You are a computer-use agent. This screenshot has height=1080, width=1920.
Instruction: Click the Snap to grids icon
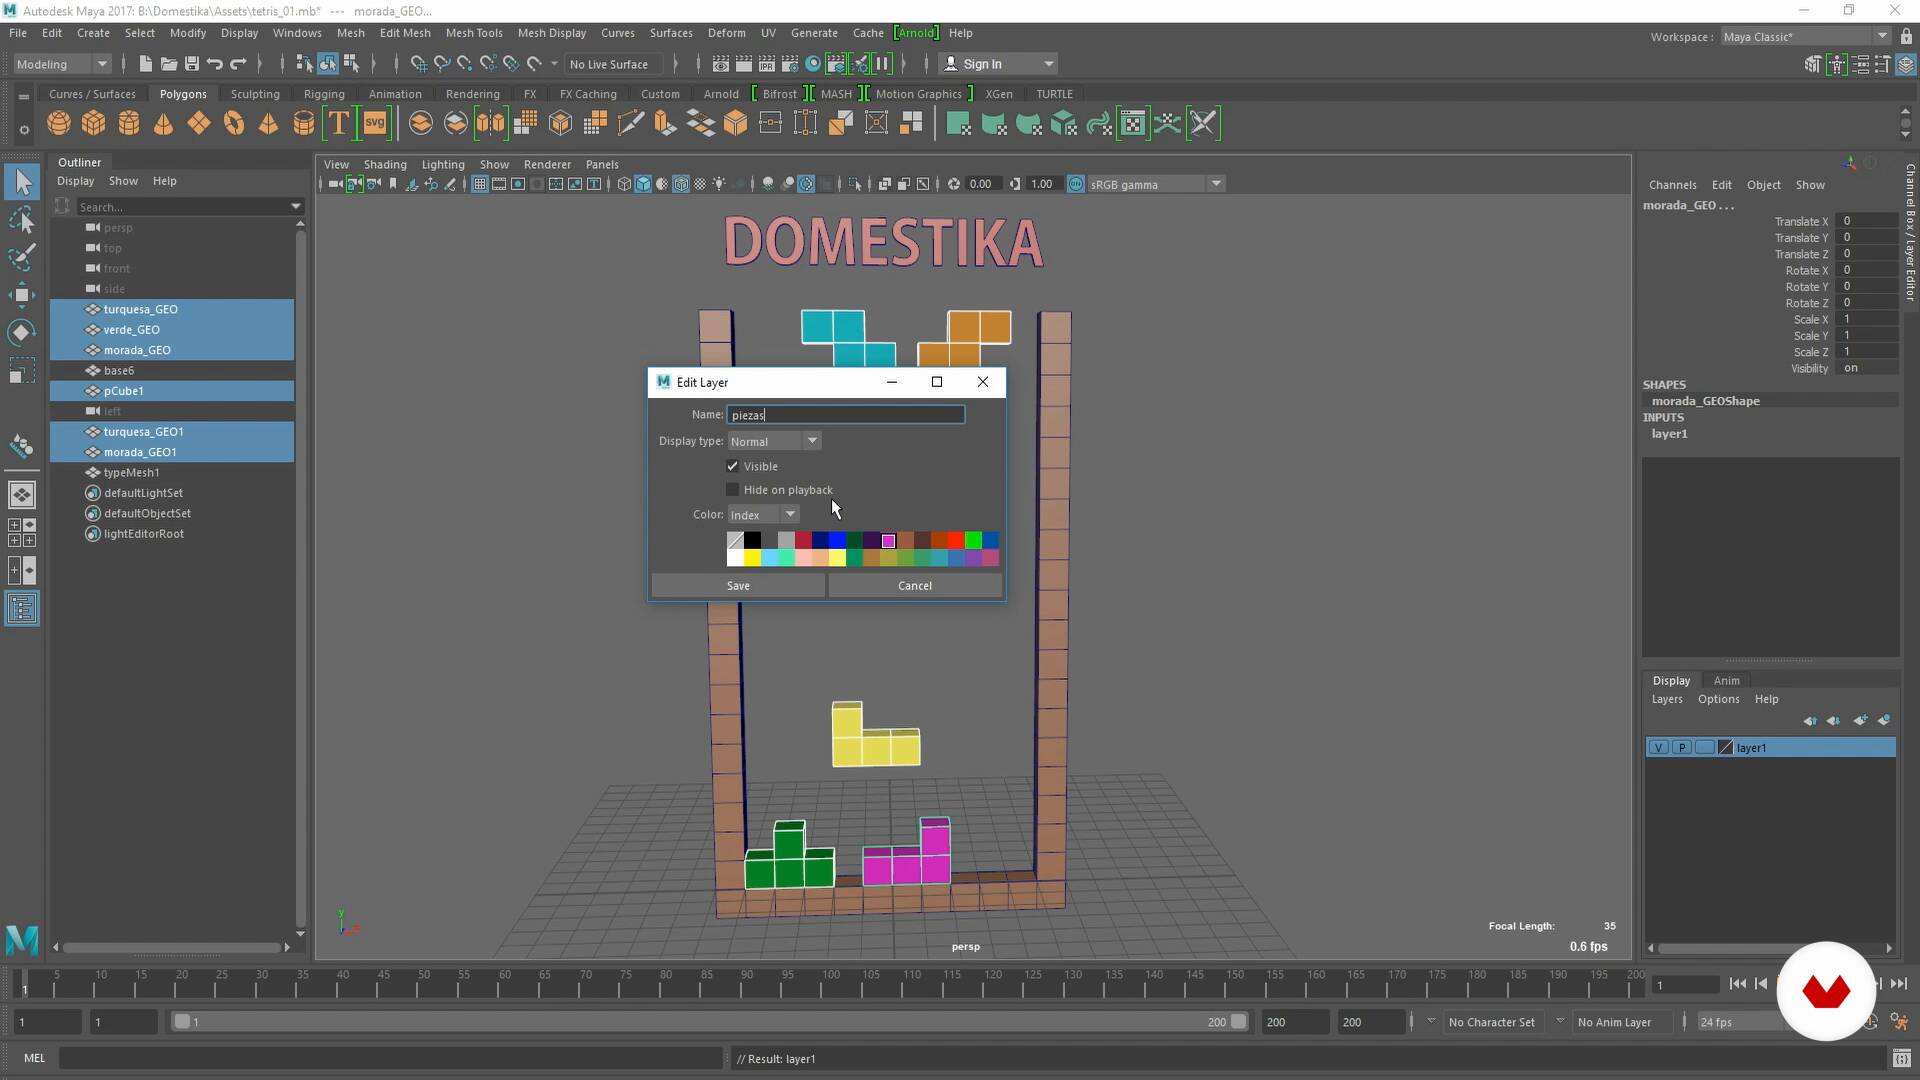[x=418, y=64]
